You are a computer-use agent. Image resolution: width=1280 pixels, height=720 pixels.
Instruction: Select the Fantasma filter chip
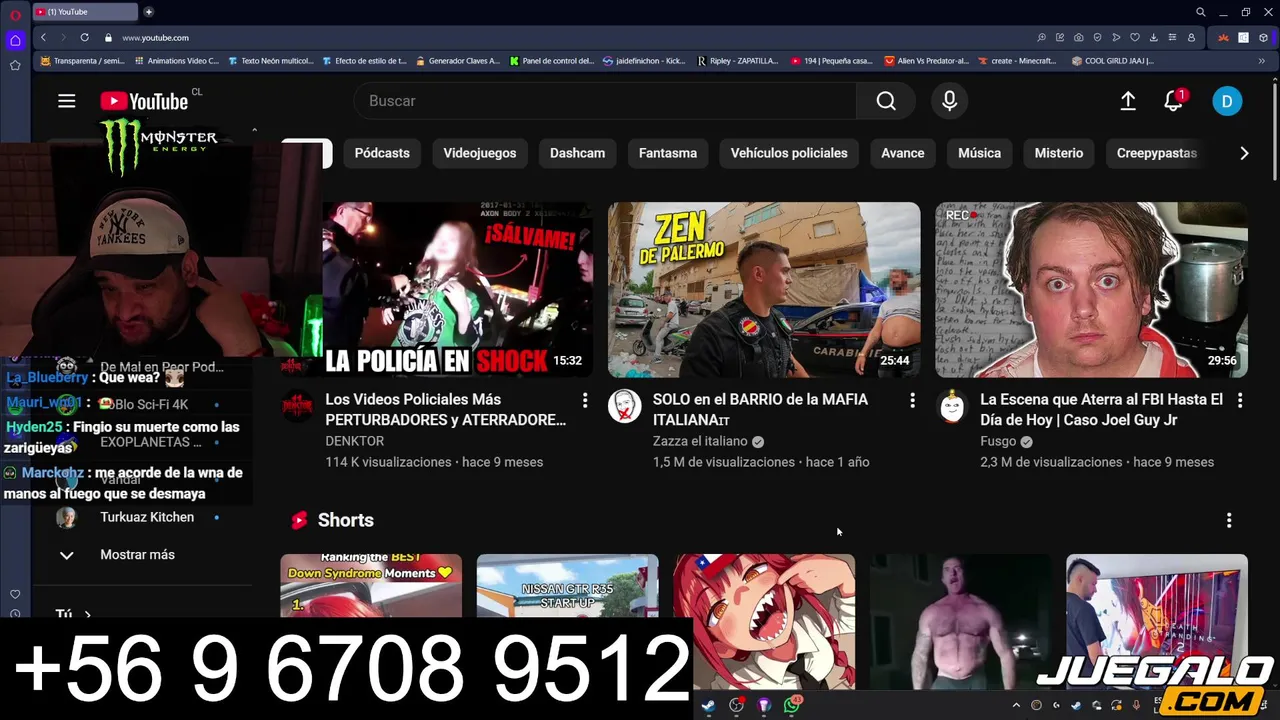tap(668, 153)
